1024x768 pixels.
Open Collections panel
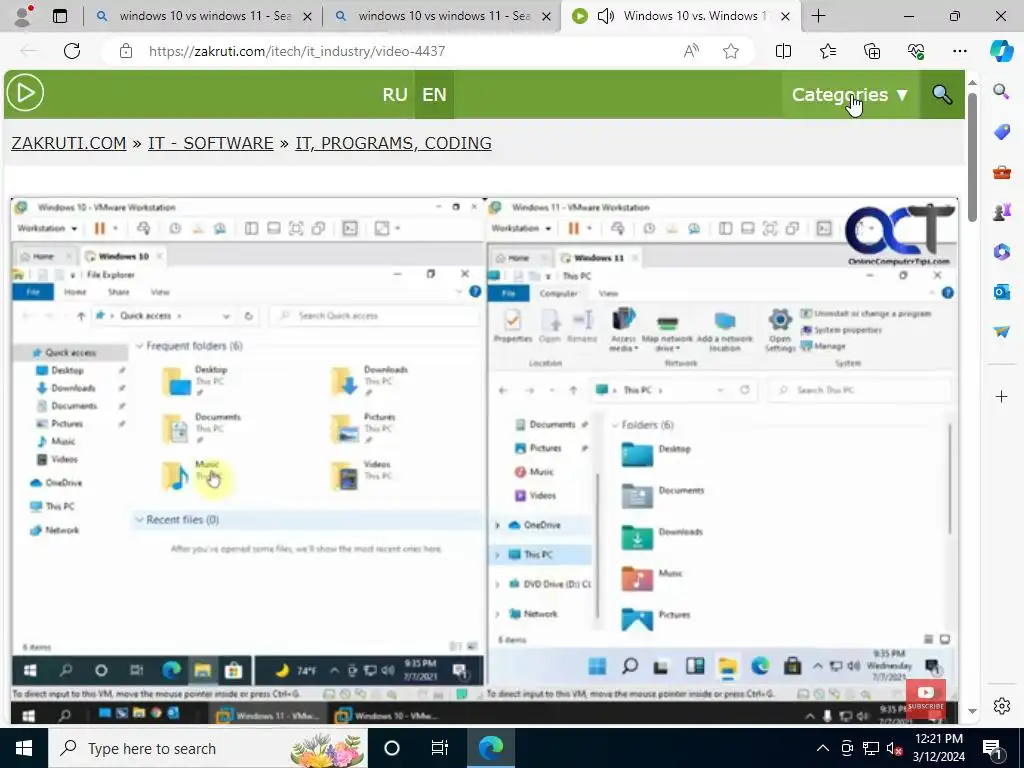pos(872,51)
